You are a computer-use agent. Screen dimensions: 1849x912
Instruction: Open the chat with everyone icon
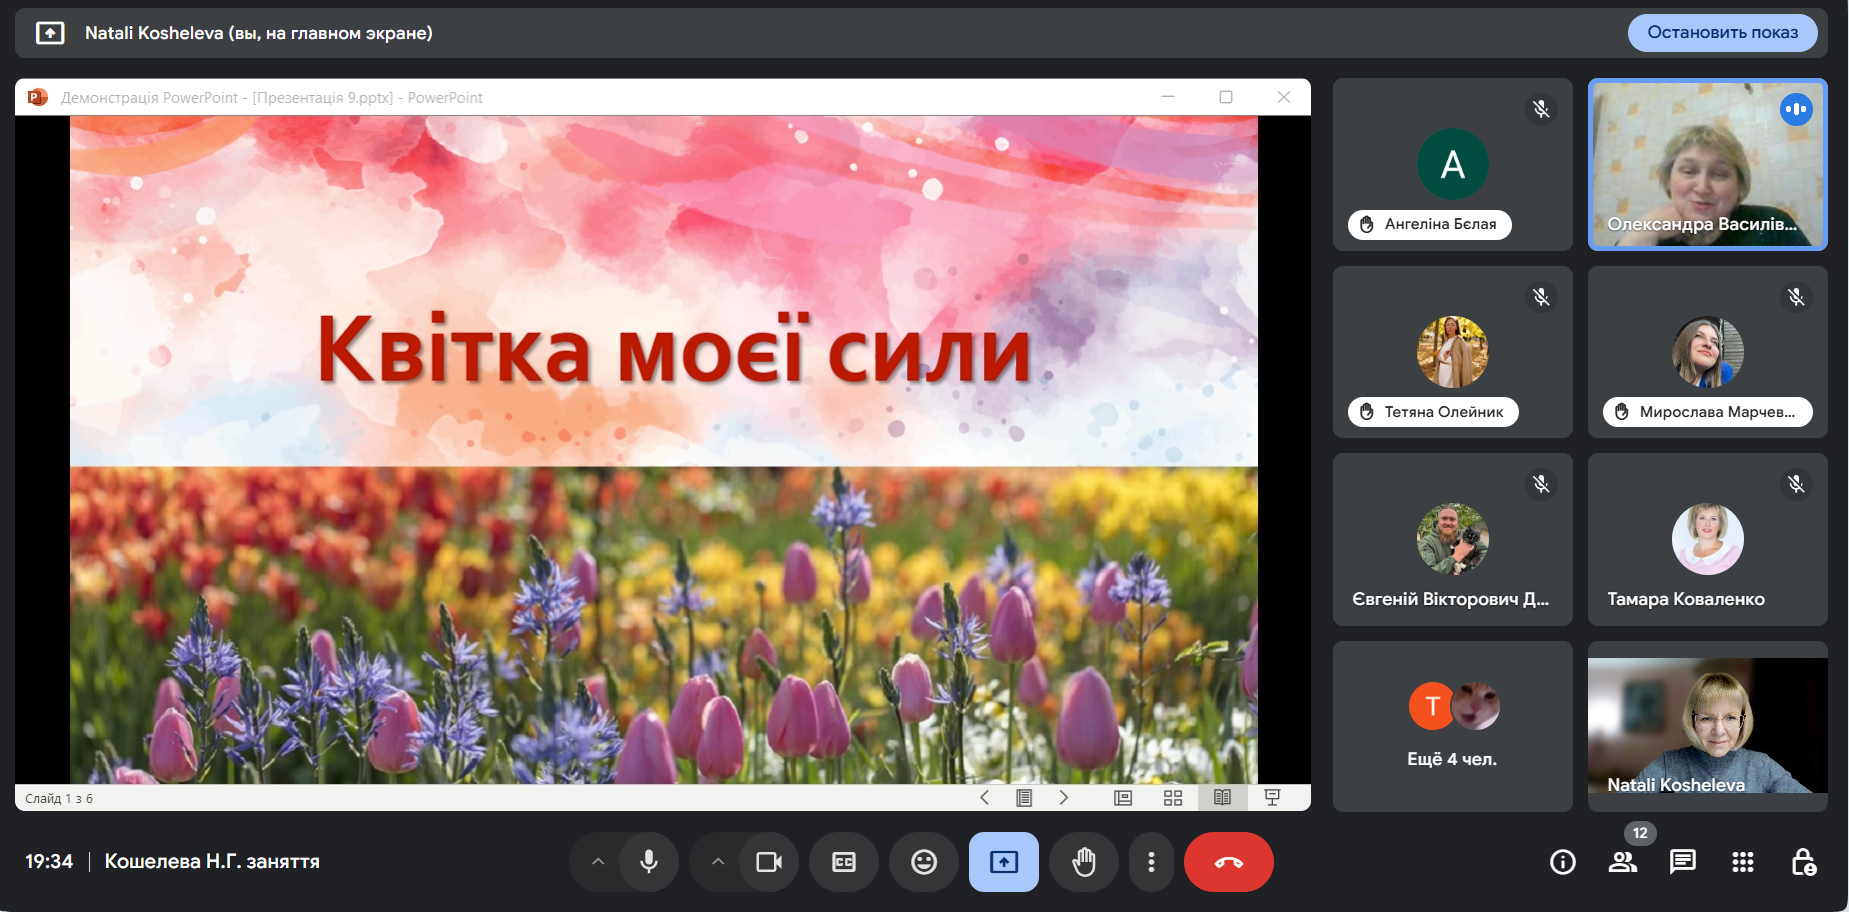tap(1682, 862)
